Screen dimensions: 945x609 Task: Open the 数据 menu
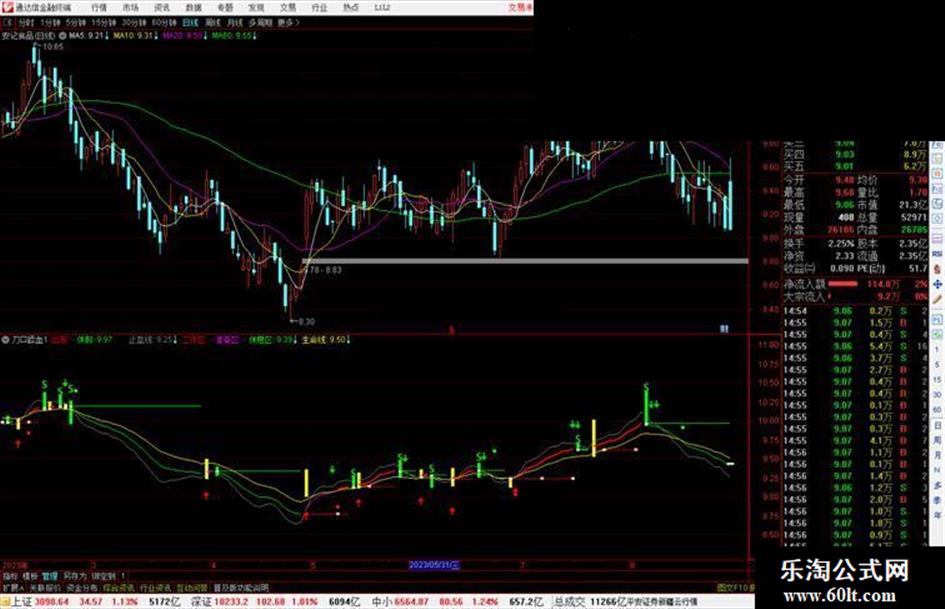pos(193,8)
